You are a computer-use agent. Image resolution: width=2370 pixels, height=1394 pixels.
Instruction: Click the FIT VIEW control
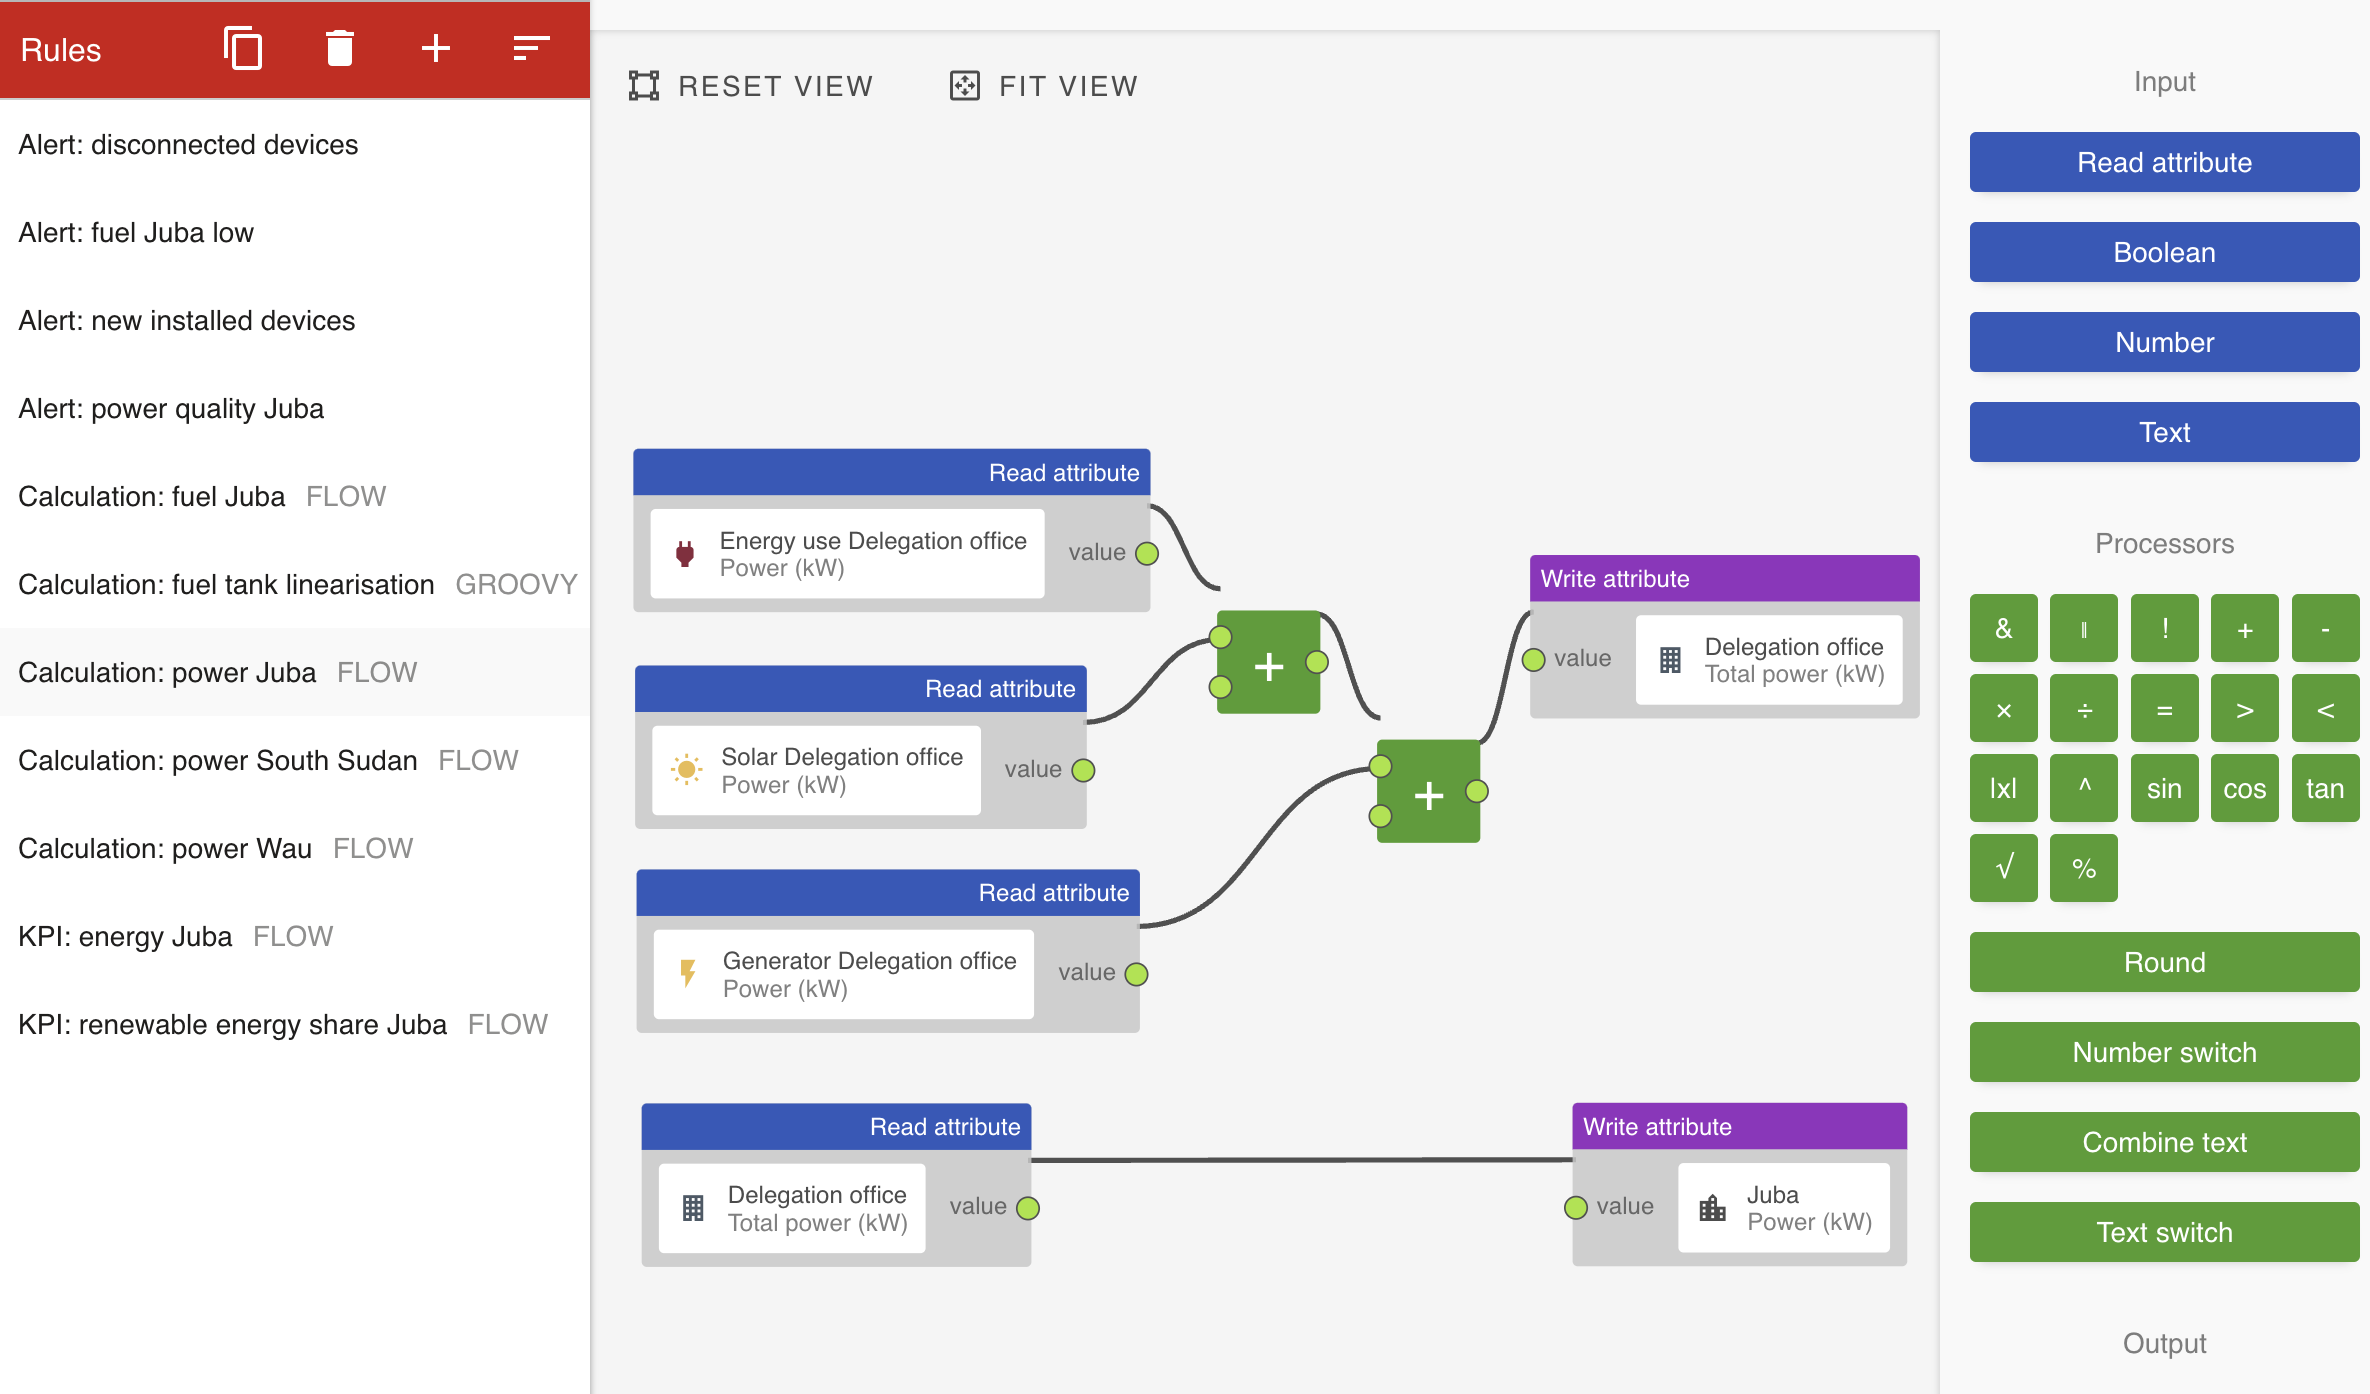coord(1043,85)
